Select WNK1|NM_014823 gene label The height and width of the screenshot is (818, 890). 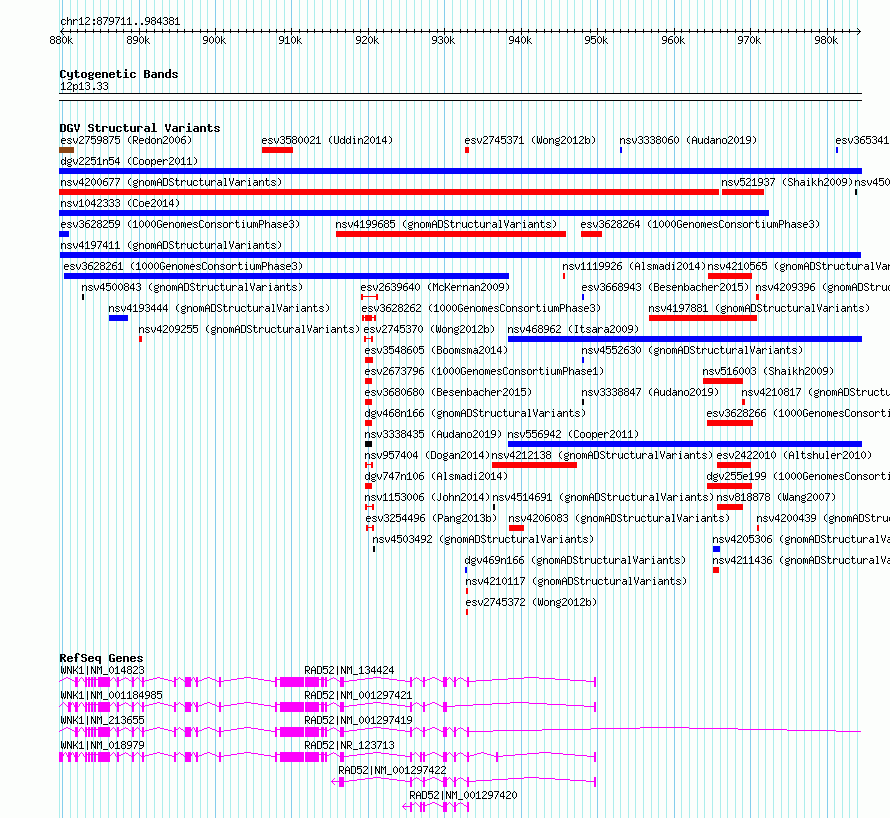pos(102,670)
